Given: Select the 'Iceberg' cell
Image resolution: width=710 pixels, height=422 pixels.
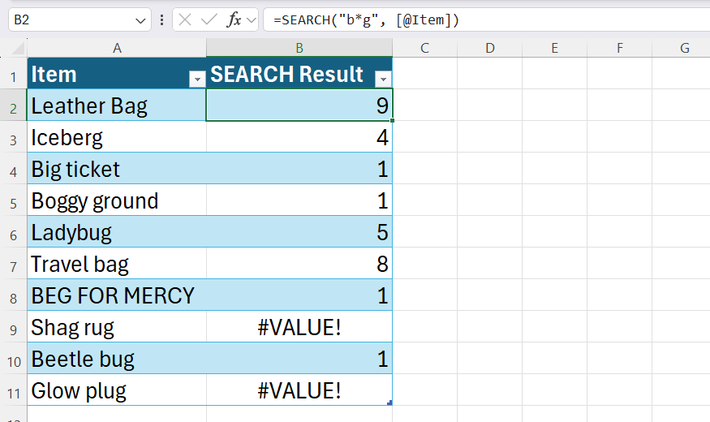Looking at the screenshot, I should point(117,137).
